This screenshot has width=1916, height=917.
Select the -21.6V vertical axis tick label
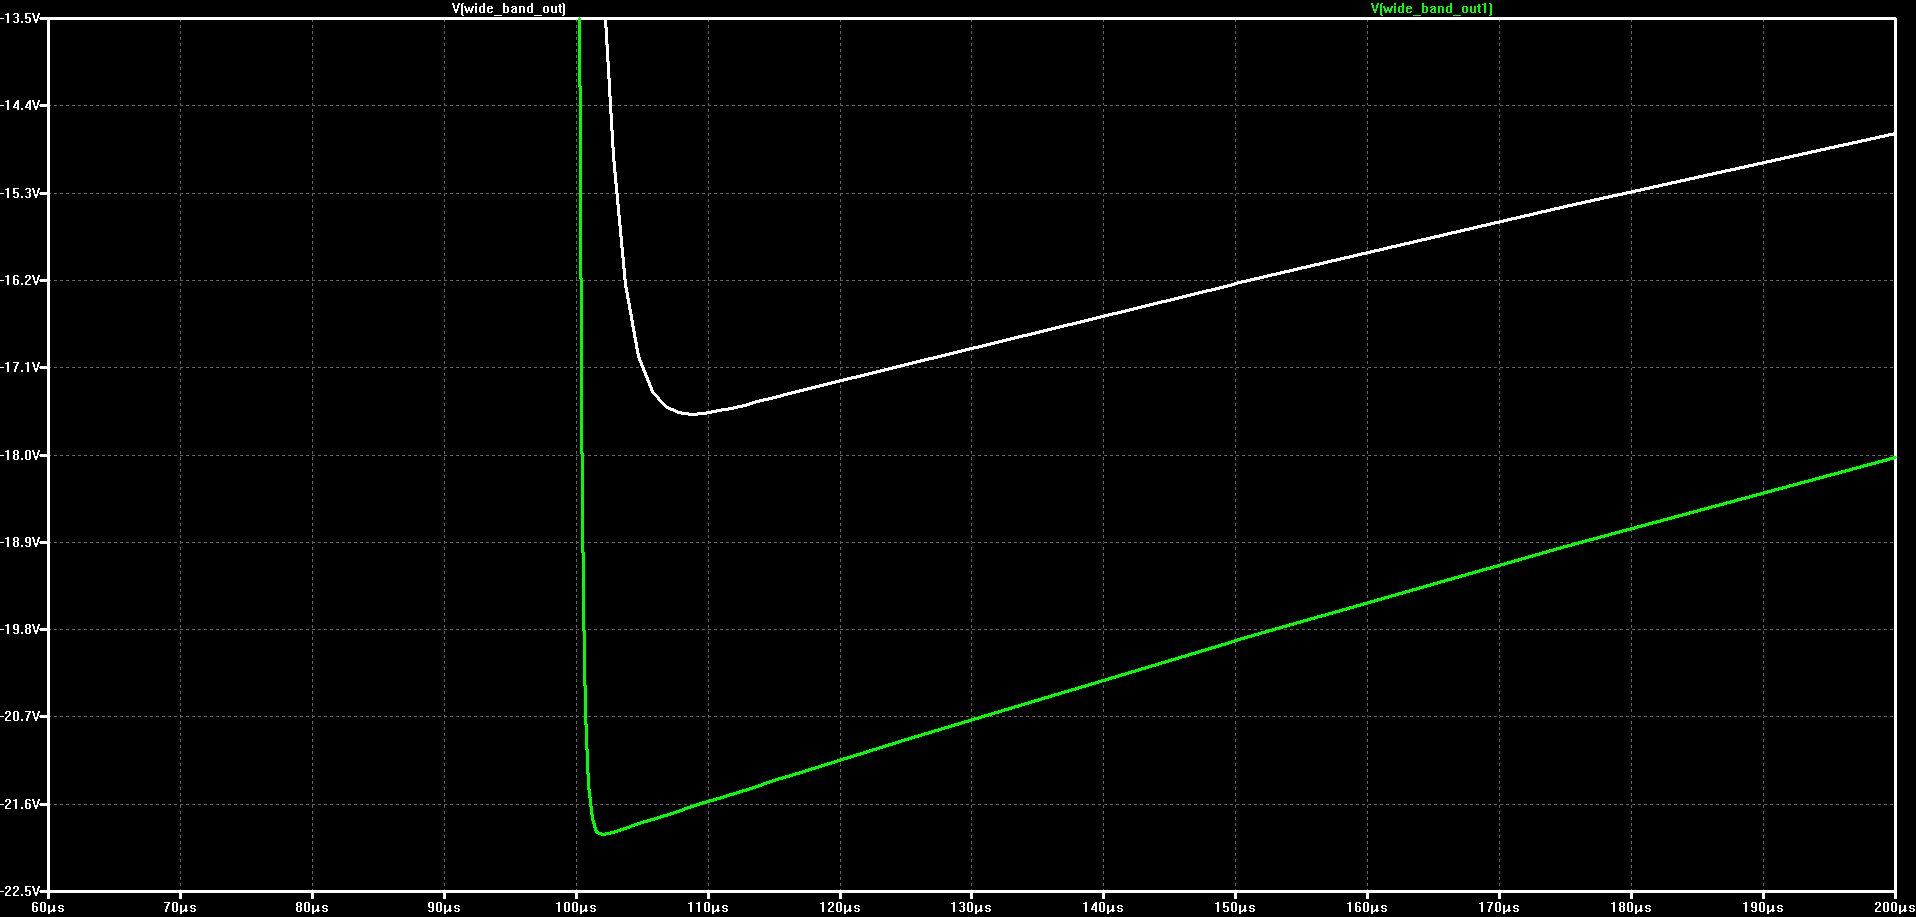(21, 804)
